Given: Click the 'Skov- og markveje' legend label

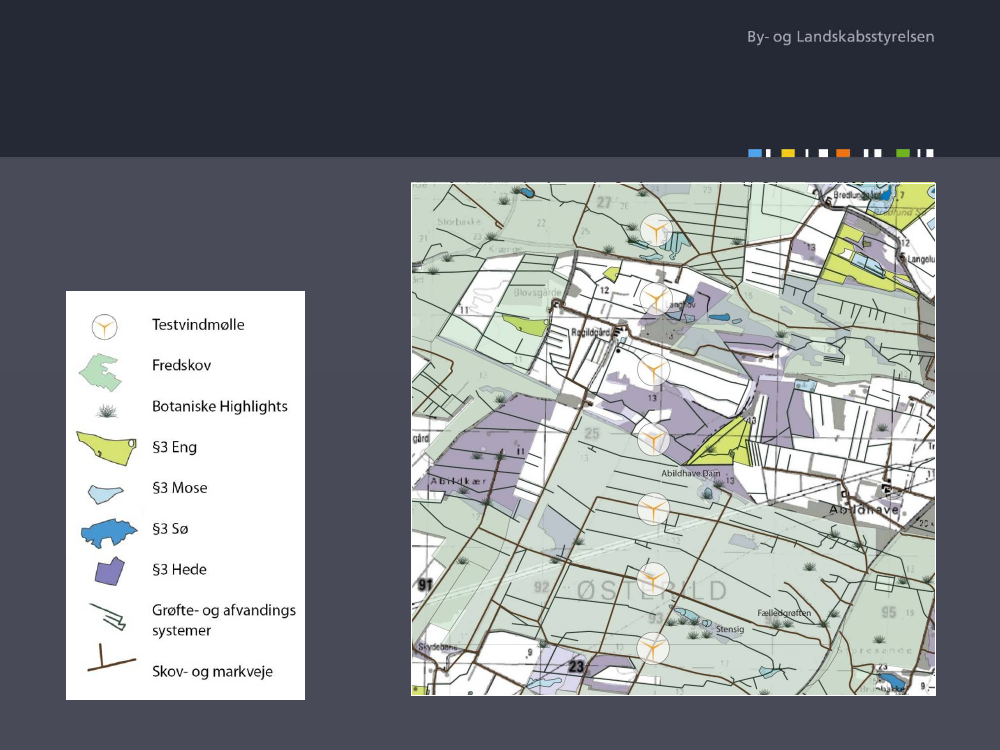Looking at the screenshot, I should pos(212,672).
